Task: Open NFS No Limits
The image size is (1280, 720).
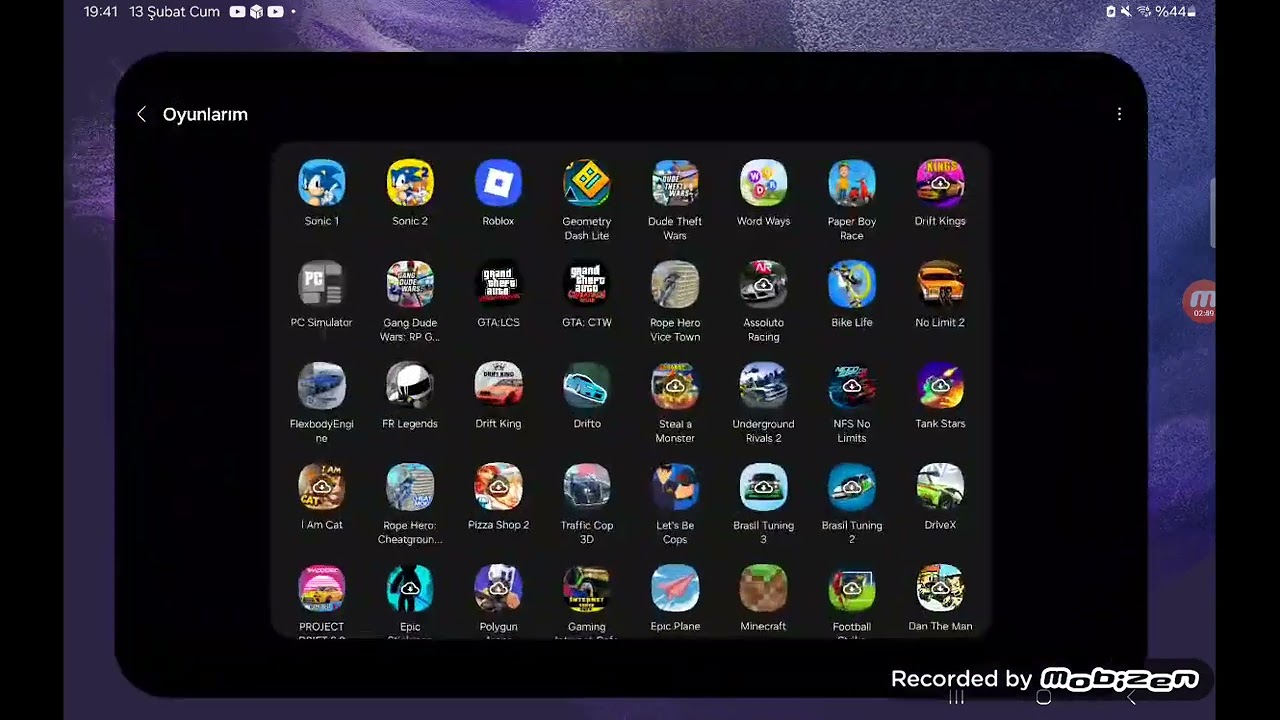Action: 852,386
